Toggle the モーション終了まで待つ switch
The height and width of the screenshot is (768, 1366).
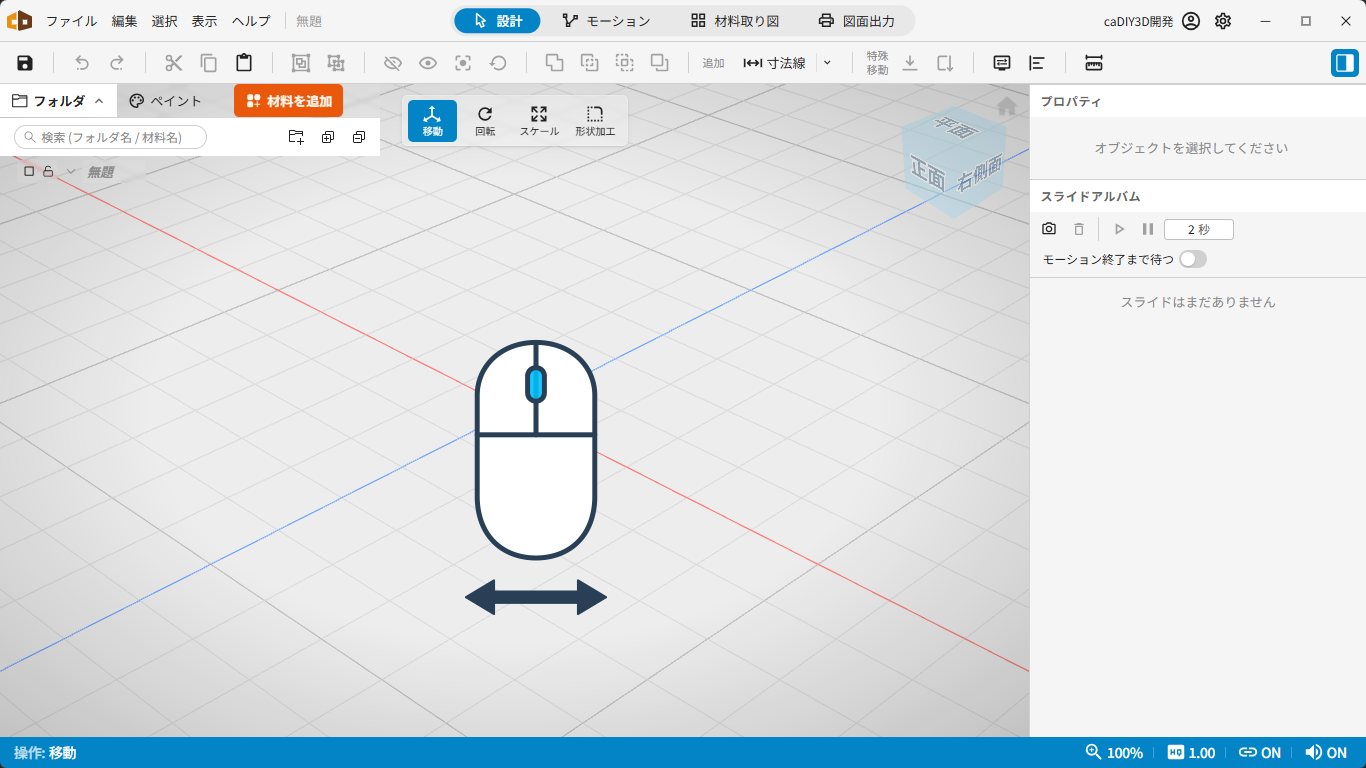pos(1193,259)
